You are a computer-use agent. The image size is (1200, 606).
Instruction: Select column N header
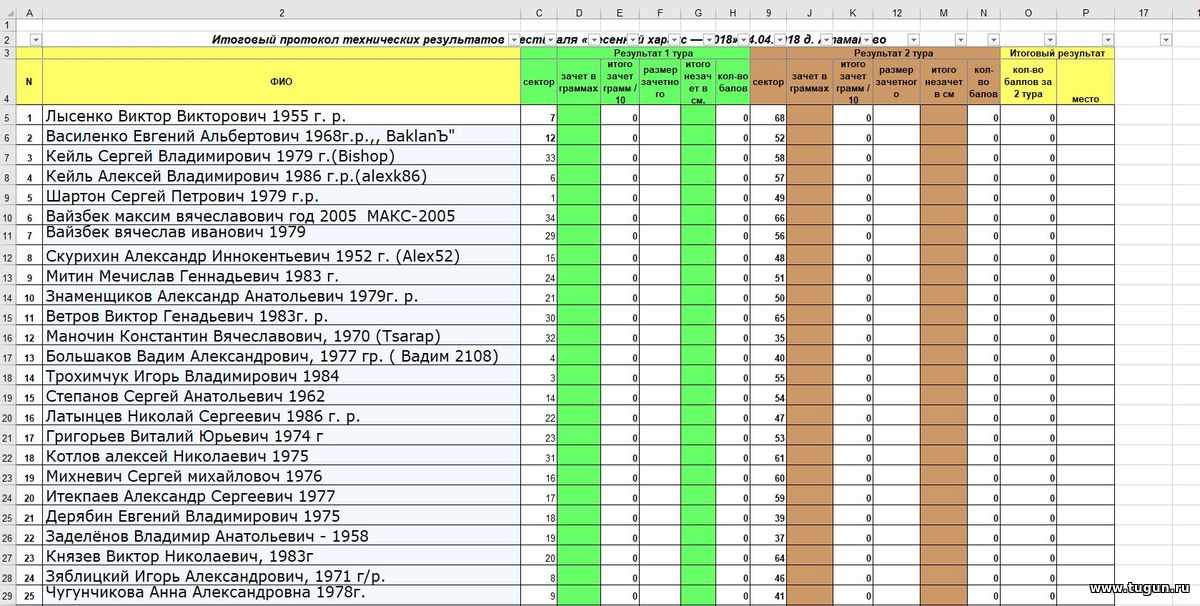(984, 12)
